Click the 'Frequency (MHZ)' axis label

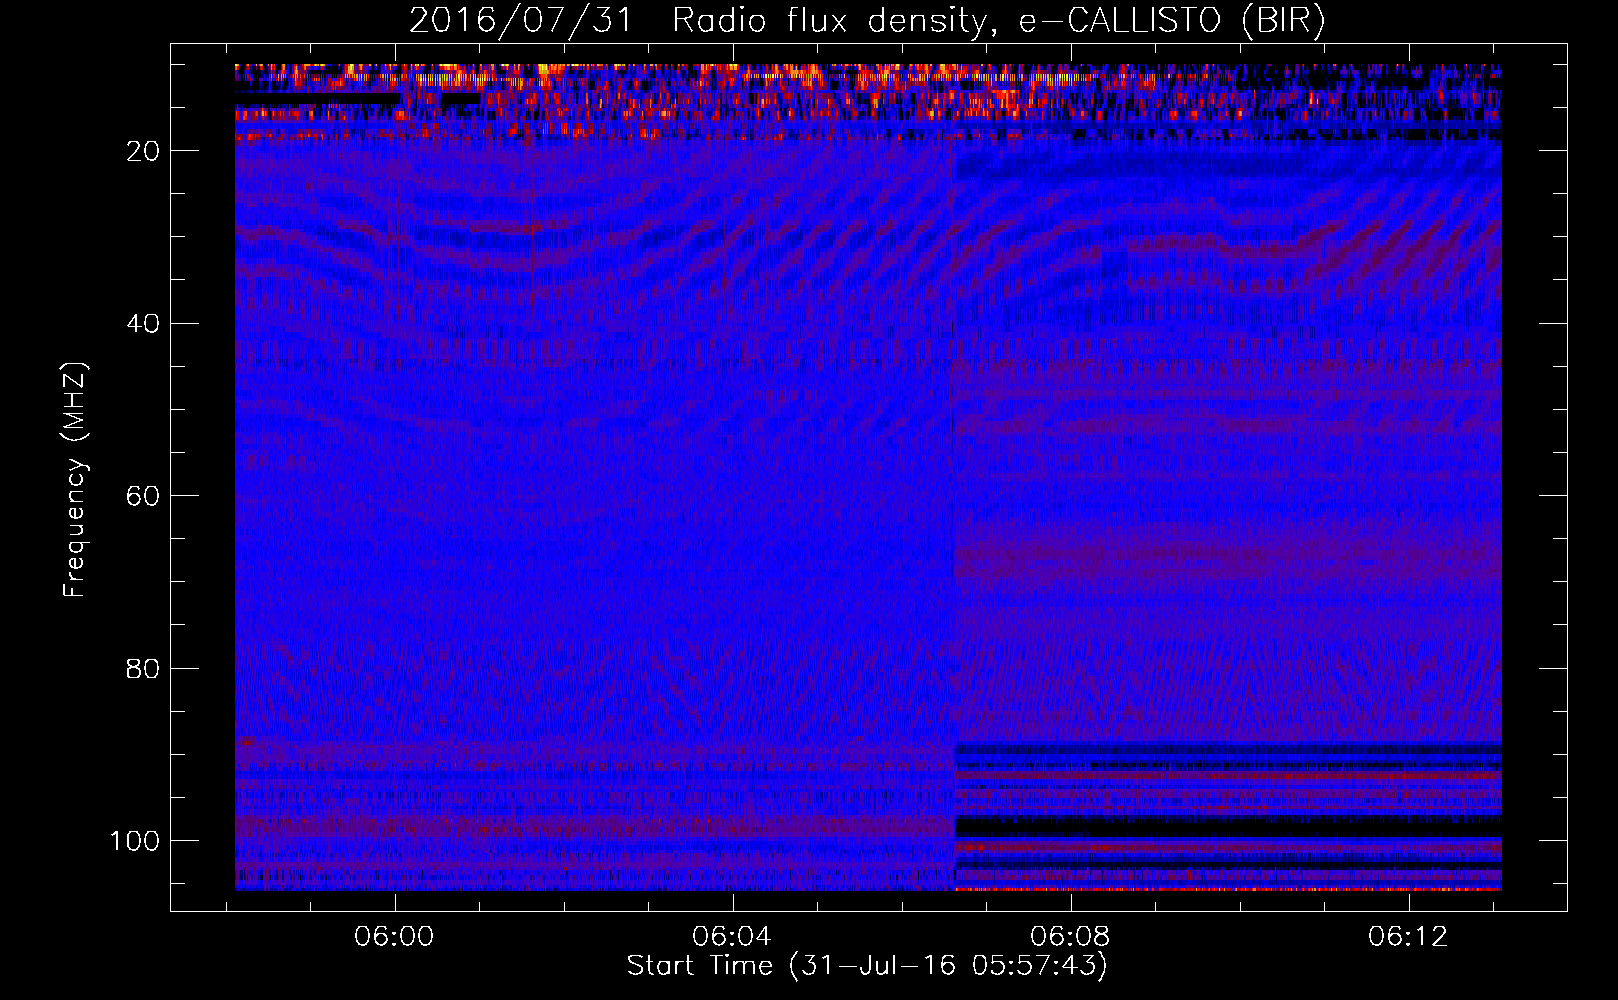(75, 480)
